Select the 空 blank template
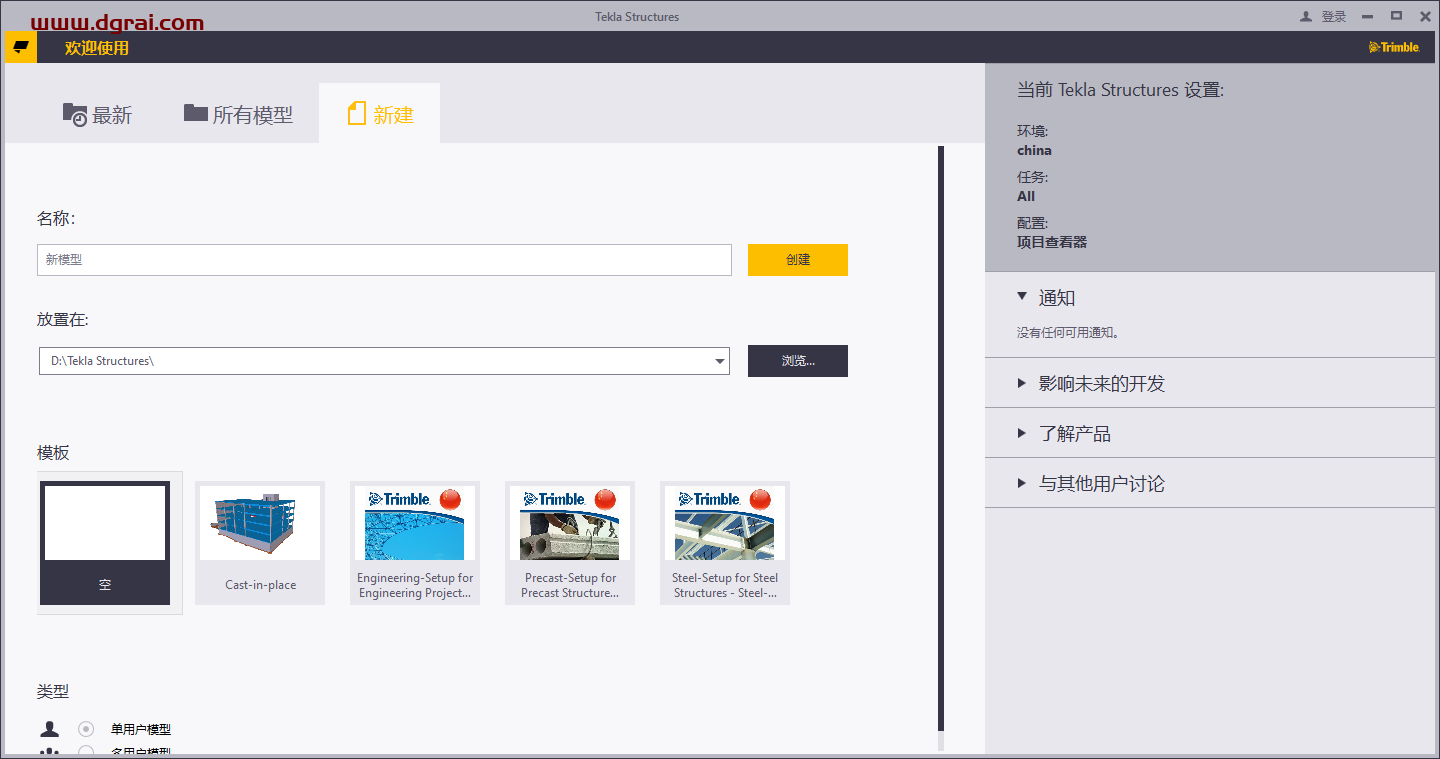This screenshot has height=759, width=1440. point(105,543)
